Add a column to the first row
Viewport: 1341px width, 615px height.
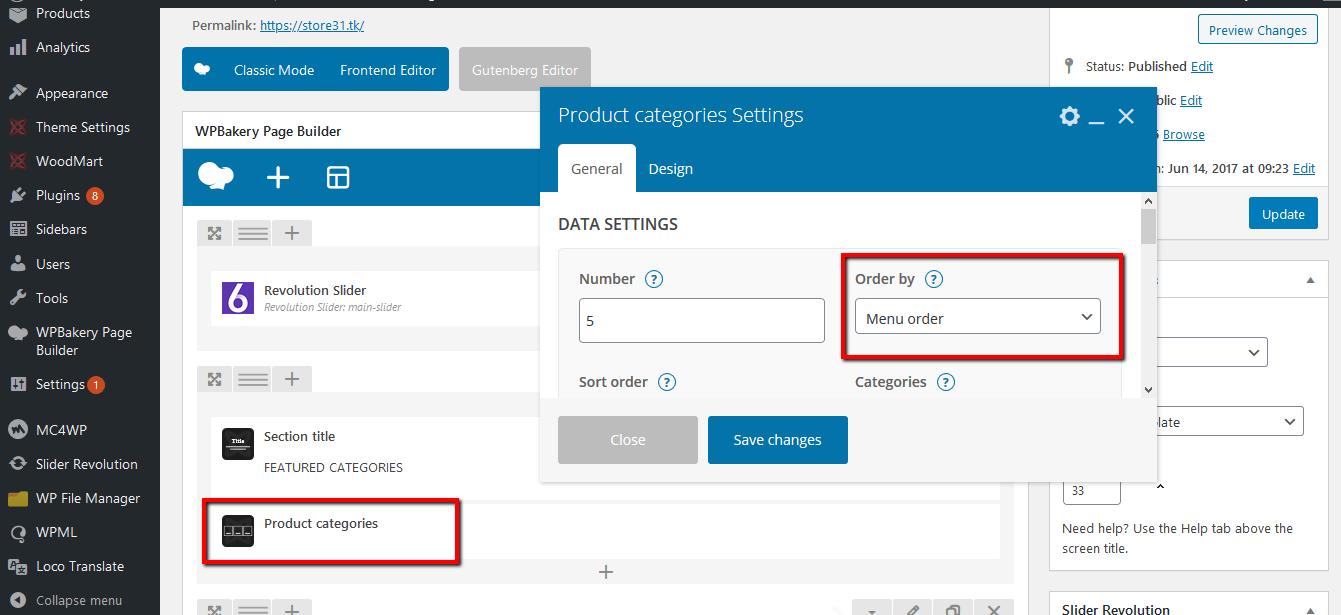coord(292,233)
